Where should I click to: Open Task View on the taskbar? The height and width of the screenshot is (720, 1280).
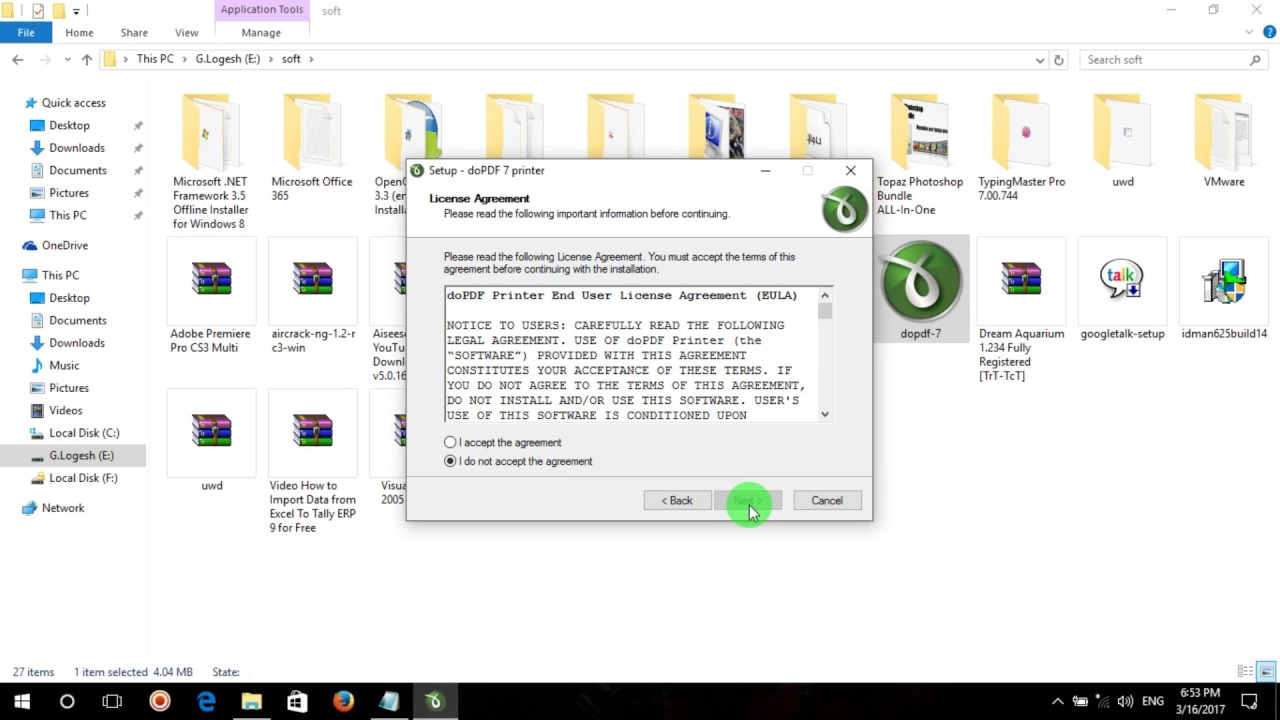(113, 701)
